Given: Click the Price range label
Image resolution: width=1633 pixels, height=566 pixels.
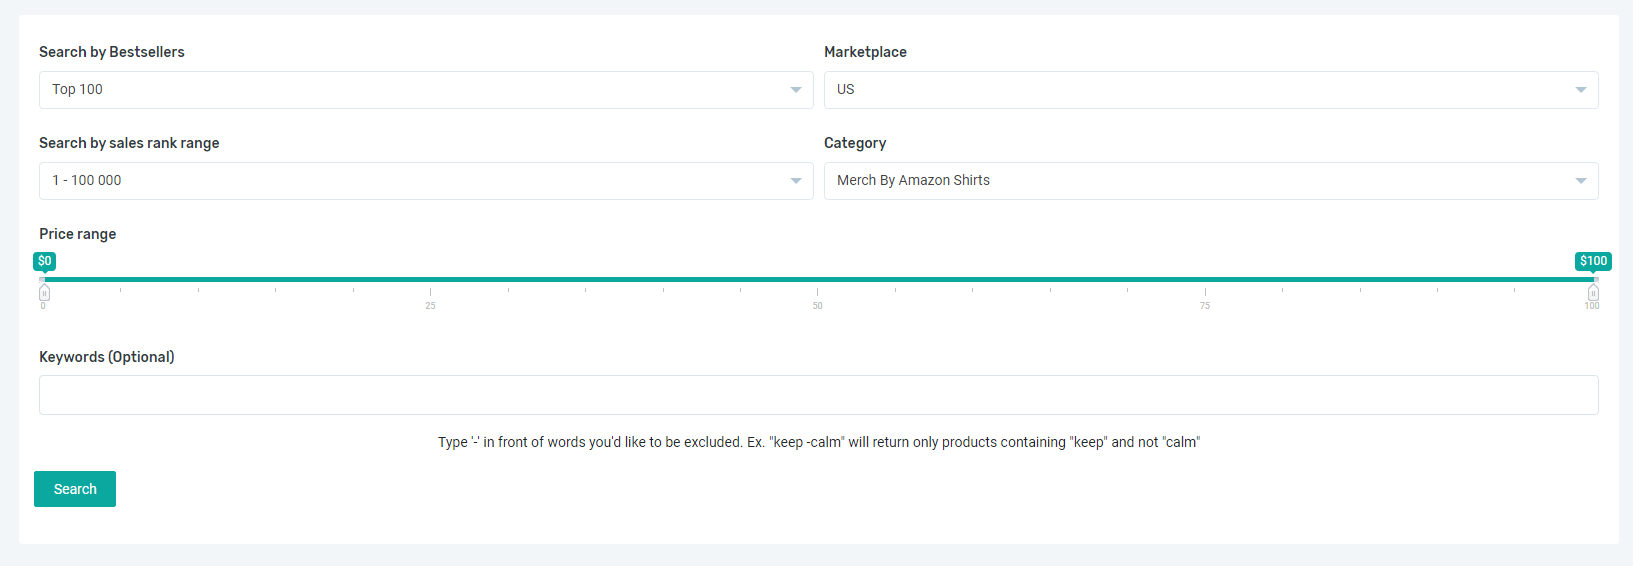Looking at the screenshot, I should pyautogui.click(x=78, y=234).
